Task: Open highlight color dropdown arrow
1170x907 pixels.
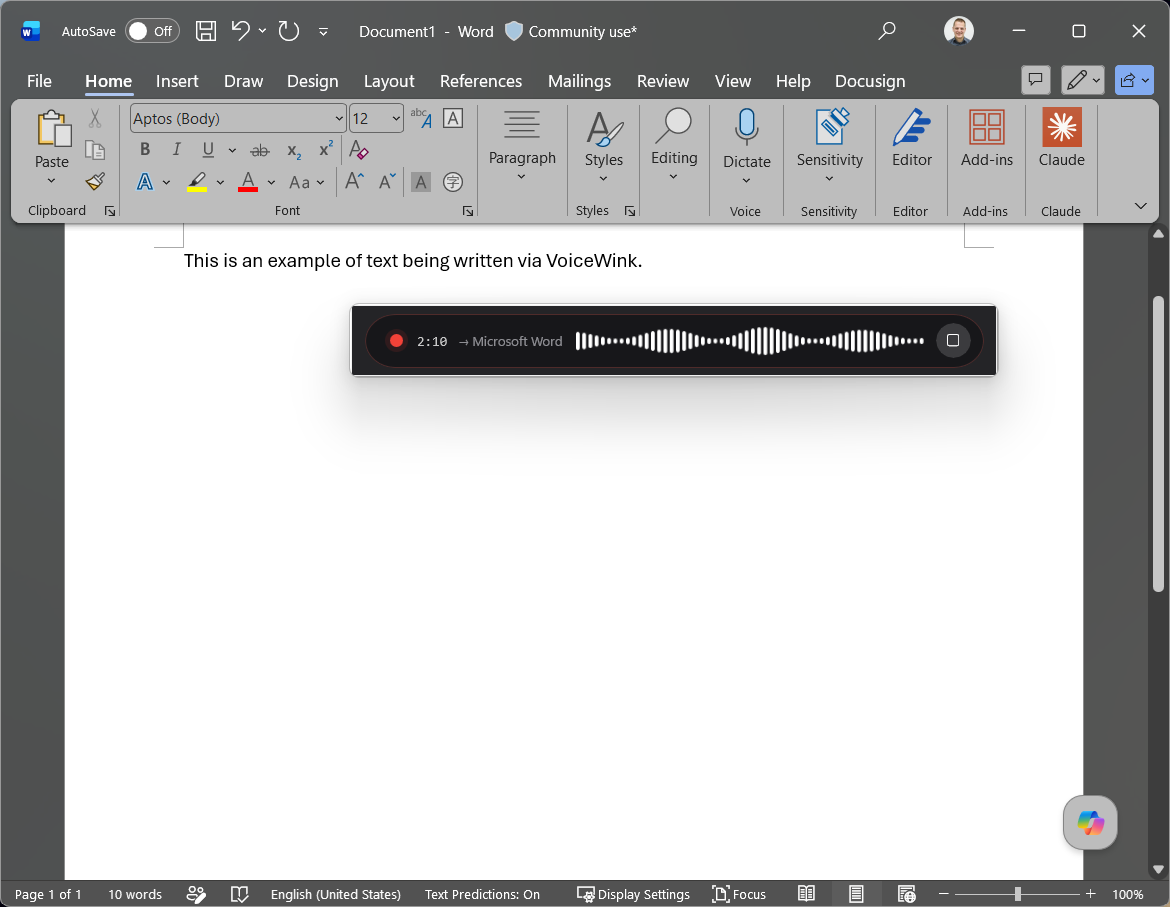Action: point(220,182)
